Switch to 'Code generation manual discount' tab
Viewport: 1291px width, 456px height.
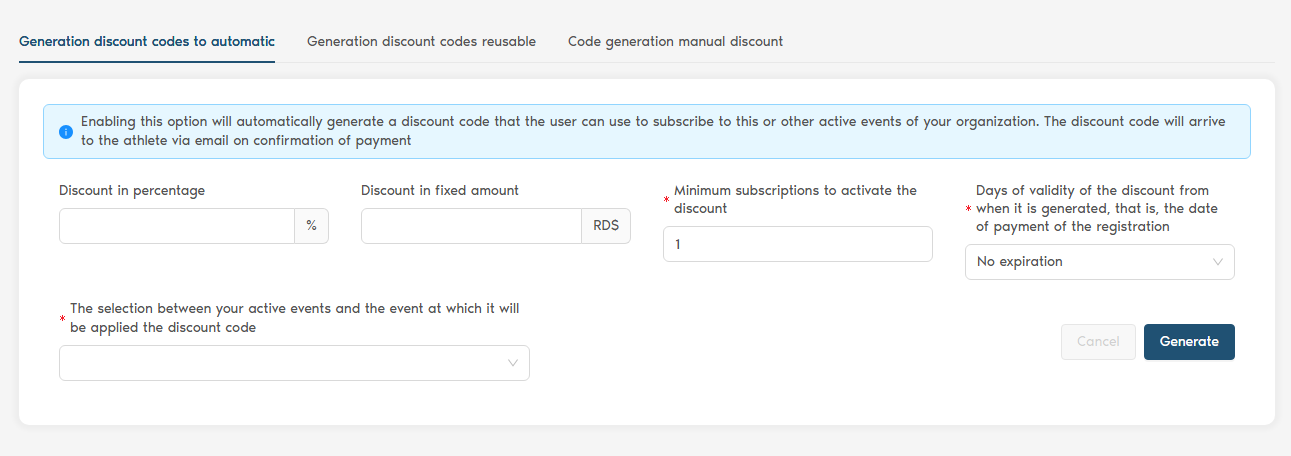point(675,42)
